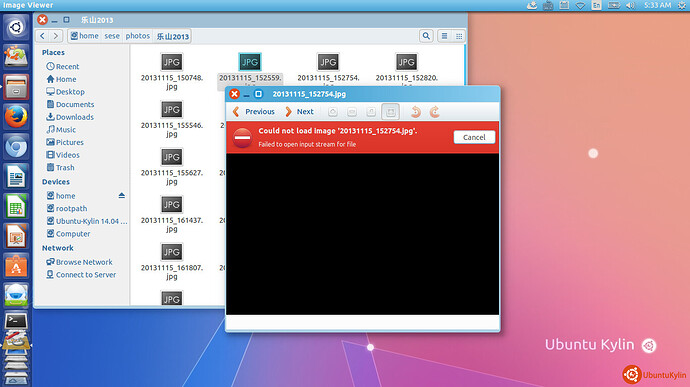Viewport: 690px width, 387px height.
Task: Launch LibreOffice Writer from launcher
Action: pos(16,177)
